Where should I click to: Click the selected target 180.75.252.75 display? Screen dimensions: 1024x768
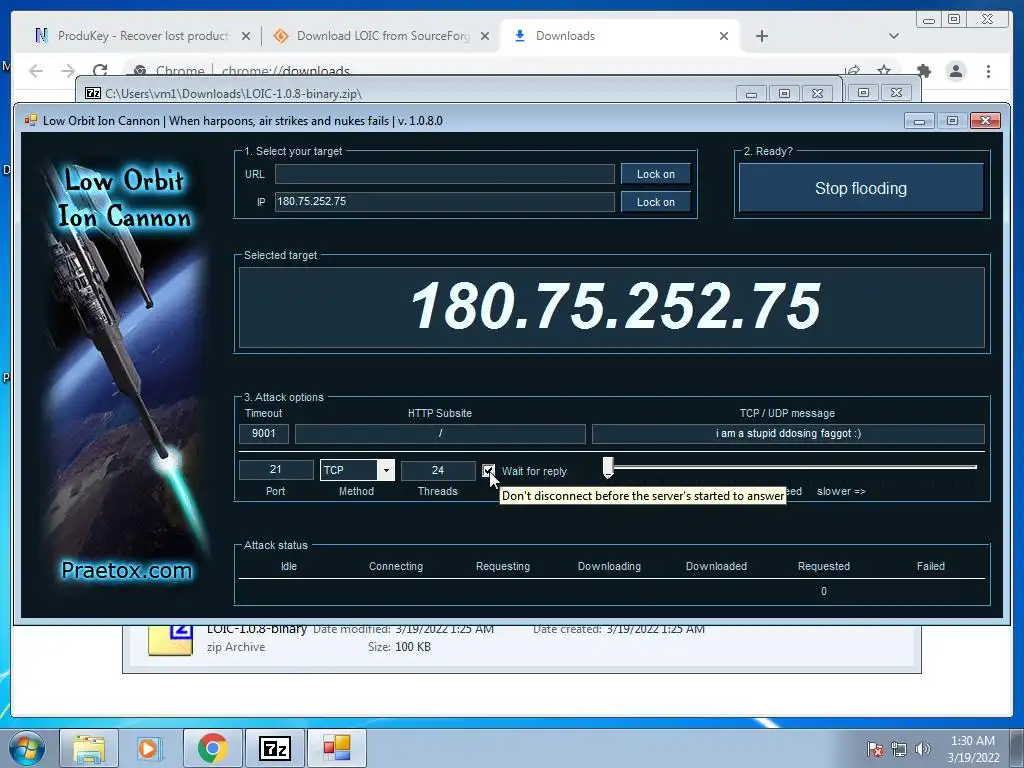click(613, 306)
